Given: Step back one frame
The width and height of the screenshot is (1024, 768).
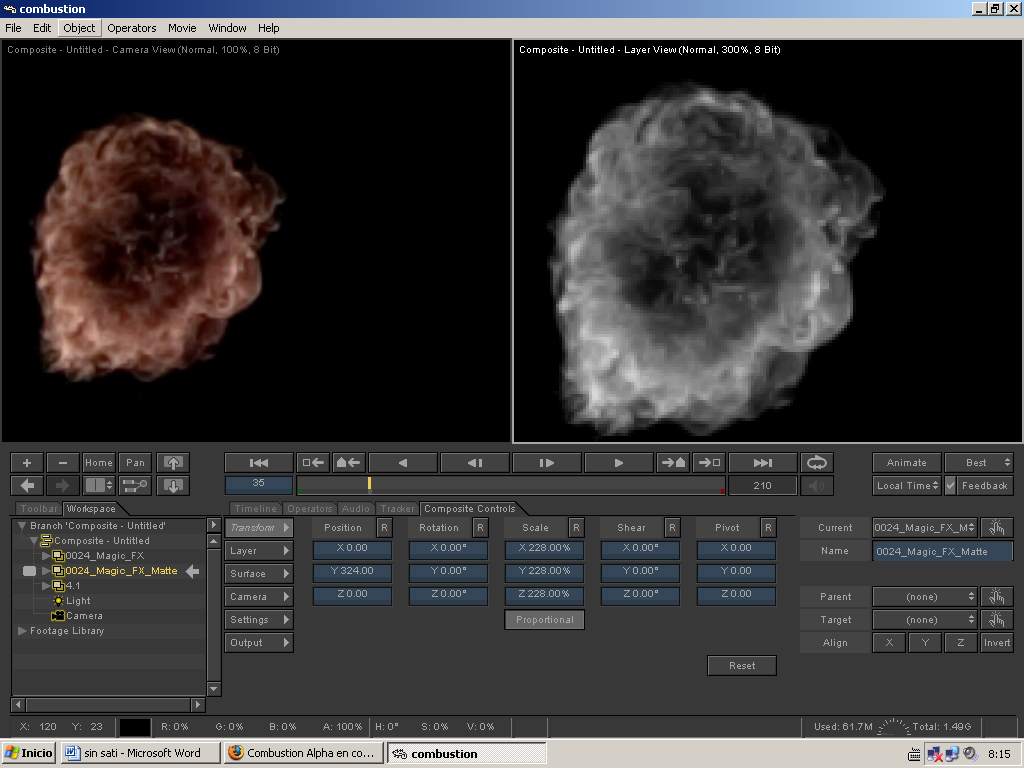Looking at the screenshot, I should point(475,463).
